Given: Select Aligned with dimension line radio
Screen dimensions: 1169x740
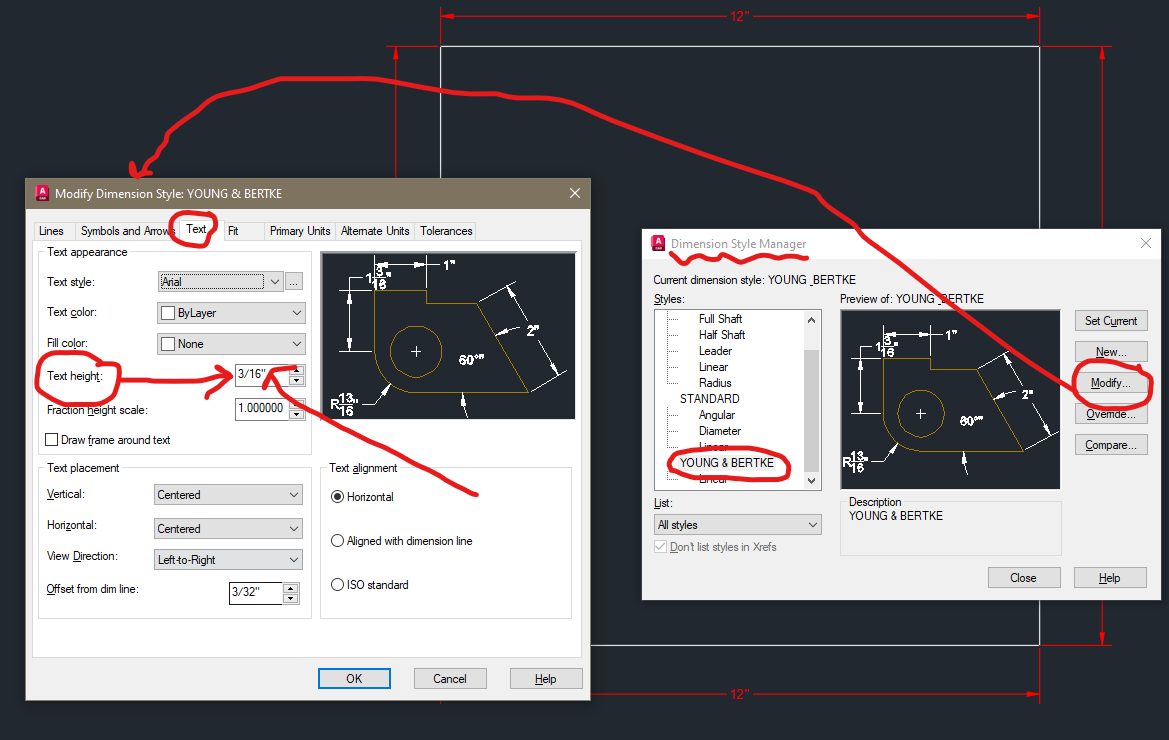Looking at the screenshot, I should tap(338, 541).
